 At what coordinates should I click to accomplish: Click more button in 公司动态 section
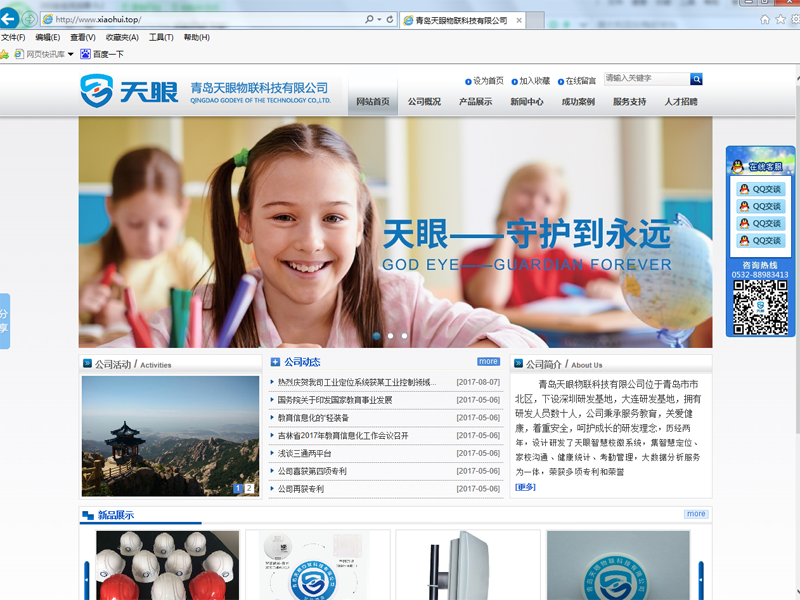(488, 361)
